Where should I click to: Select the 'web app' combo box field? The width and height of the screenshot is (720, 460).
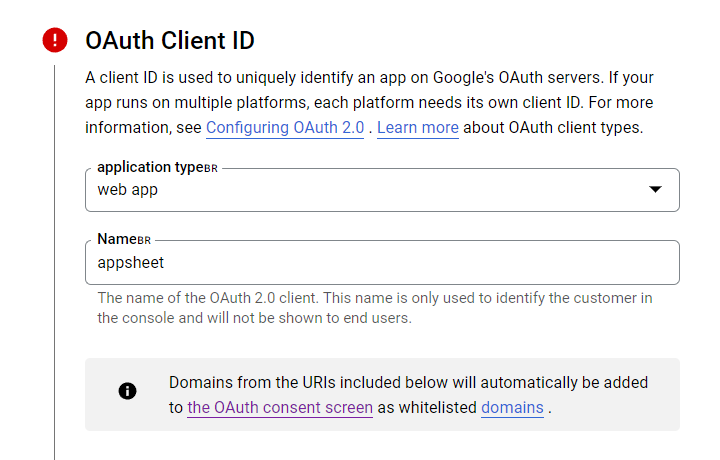pos(382,190)
